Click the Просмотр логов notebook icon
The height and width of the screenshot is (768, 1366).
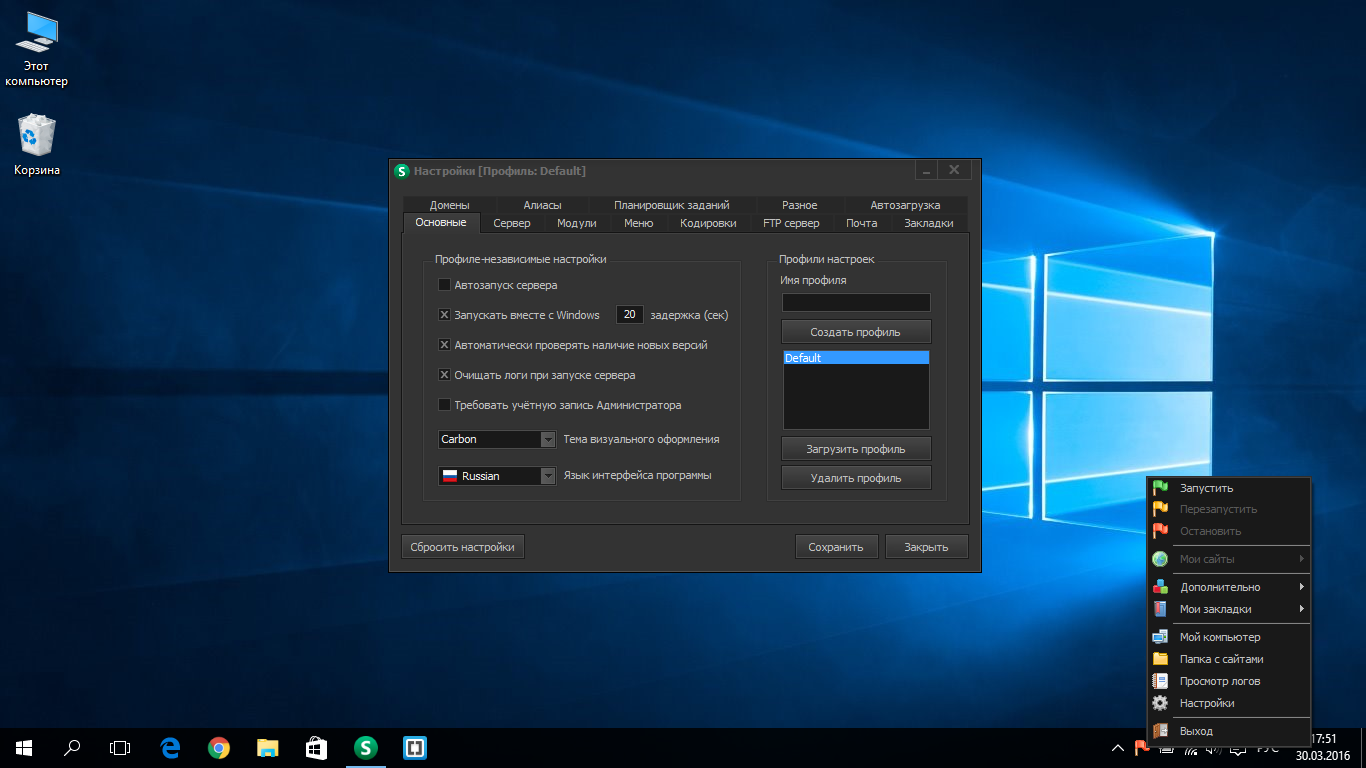pos(1160,681)
